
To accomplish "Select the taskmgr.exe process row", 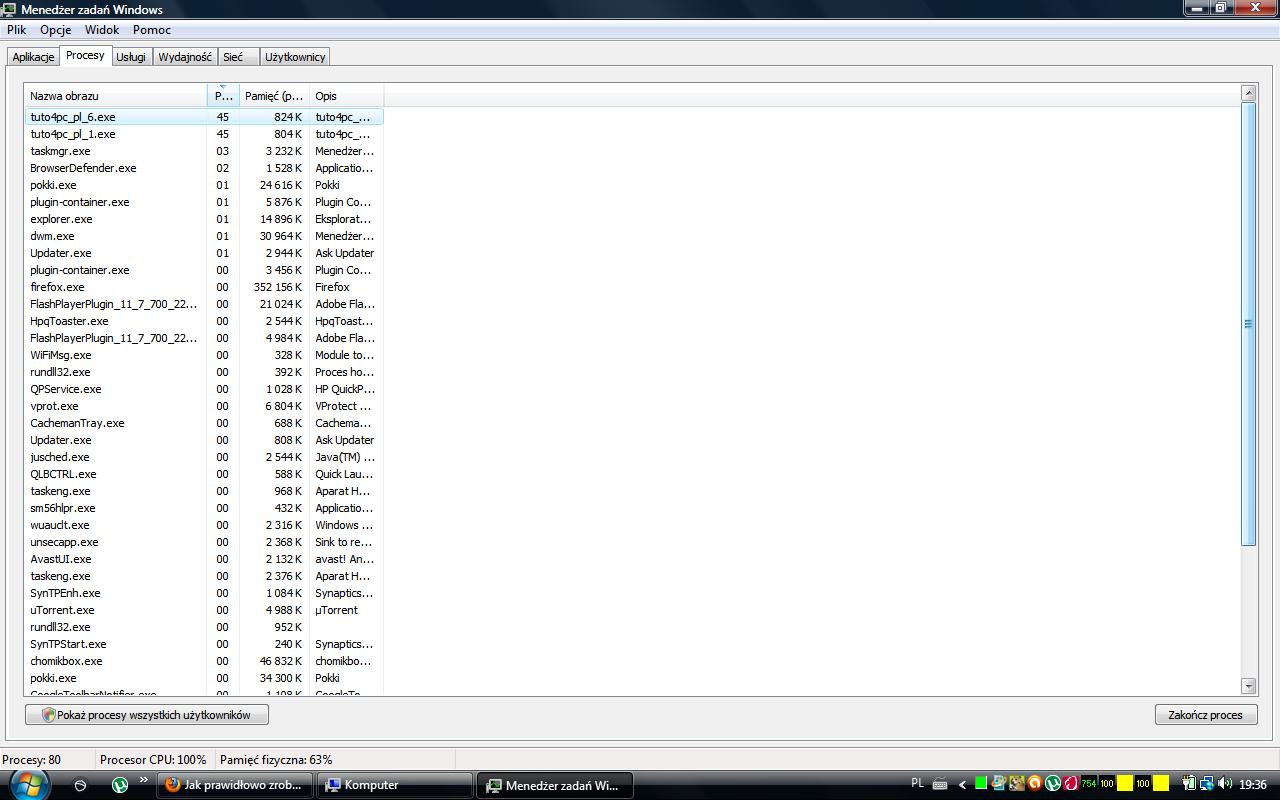I will coord(204,151).
